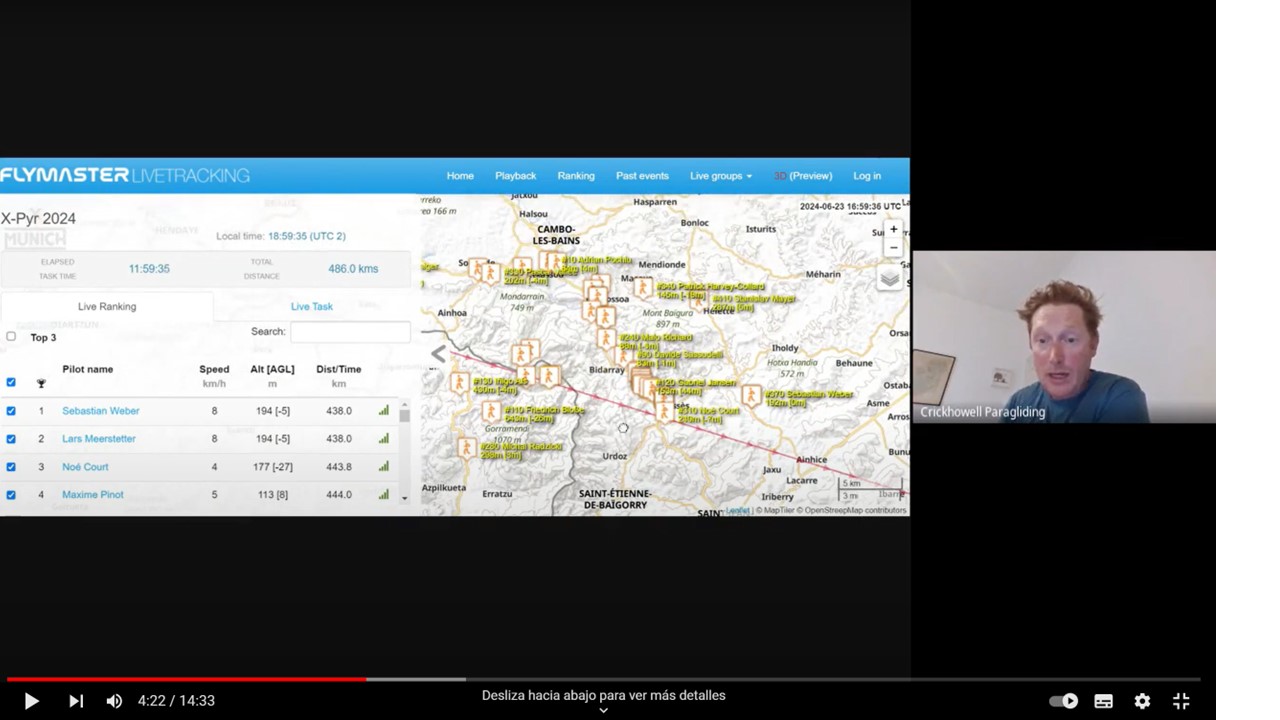Uncheck Noé Court's checkbox
1280x720 pixels.
tap(11, 467)
